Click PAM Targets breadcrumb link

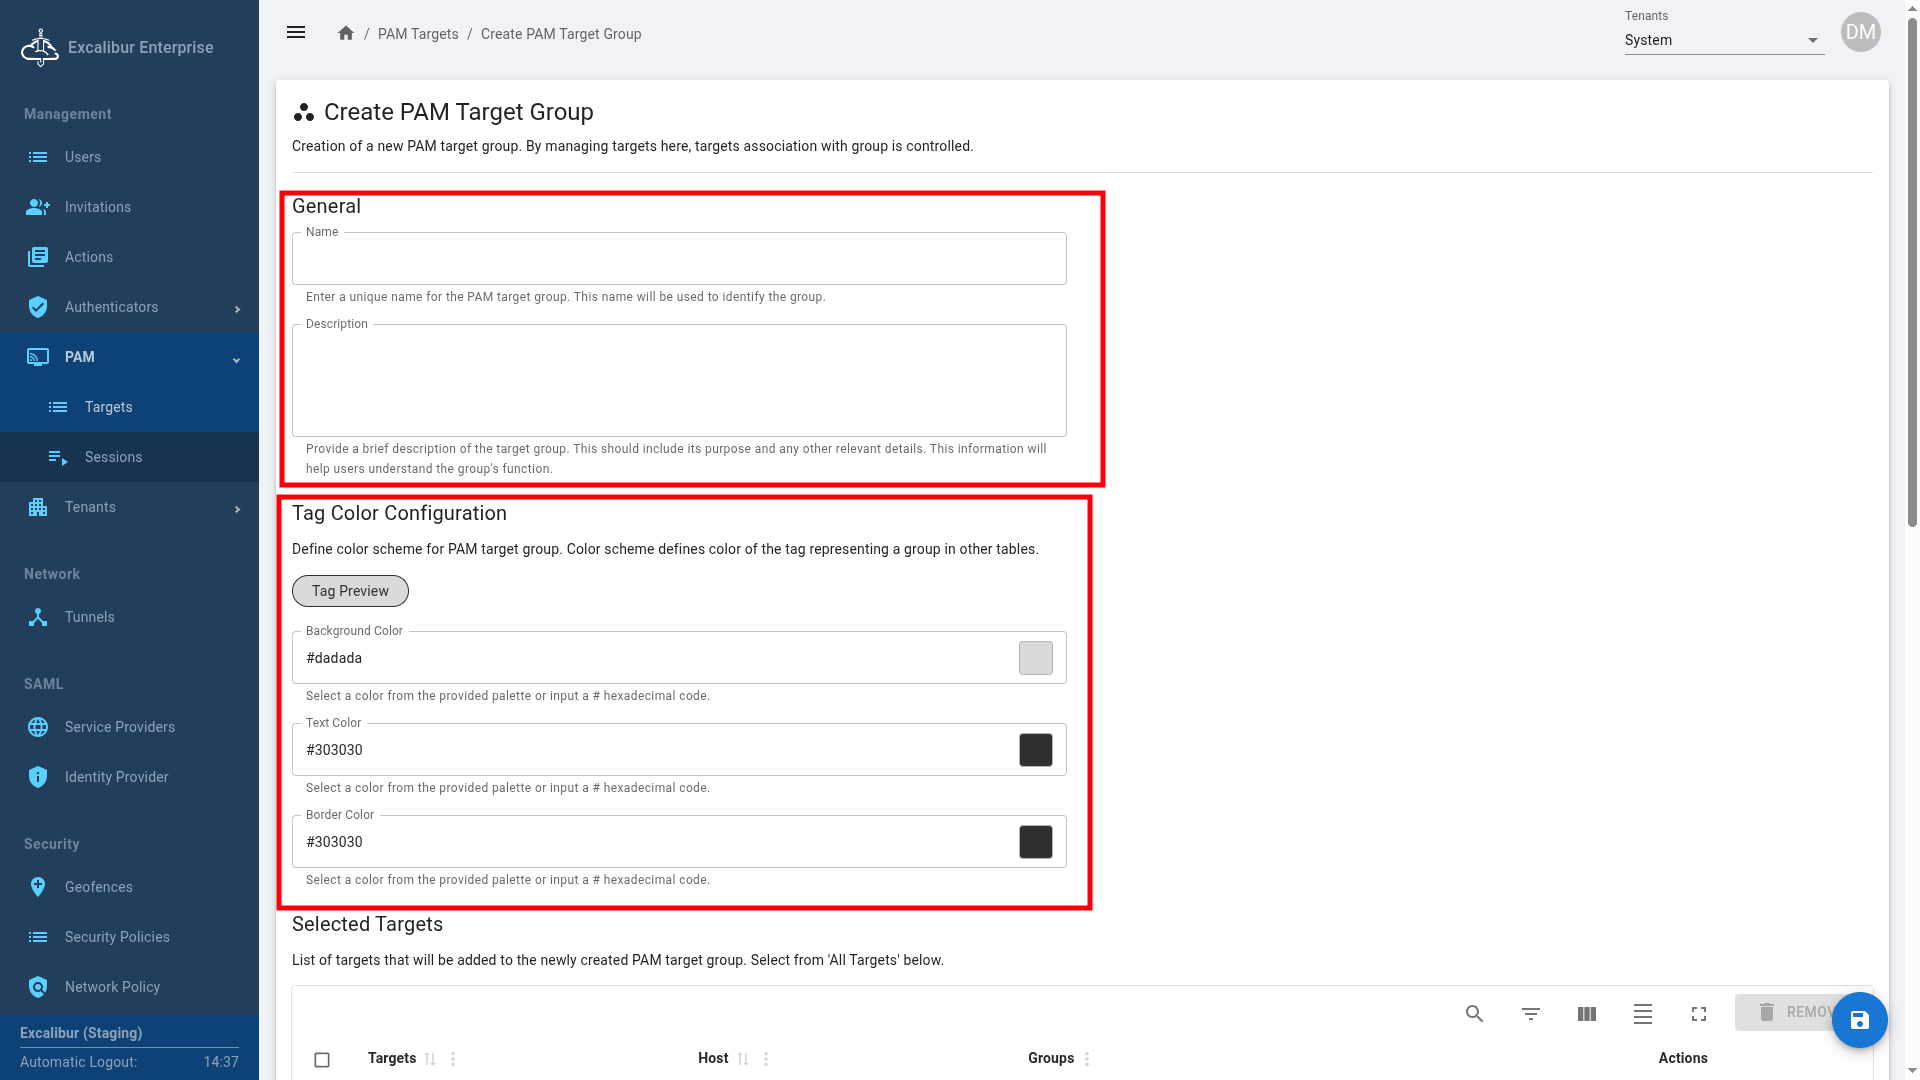coord(418,34)
